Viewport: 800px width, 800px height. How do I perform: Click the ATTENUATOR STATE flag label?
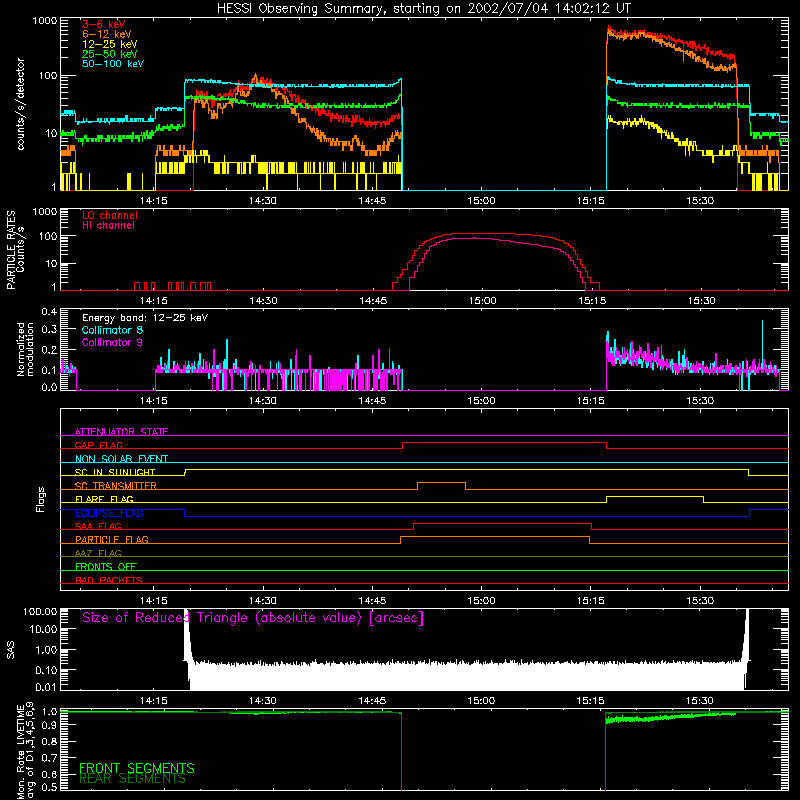[121, 432]
